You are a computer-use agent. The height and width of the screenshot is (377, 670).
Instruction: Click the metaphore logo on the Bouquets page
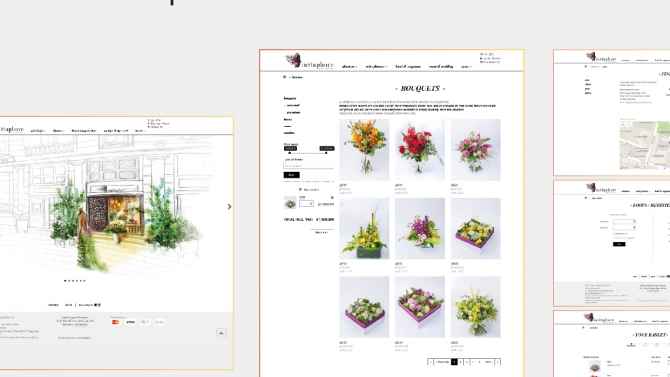click(x=309, y=61)
